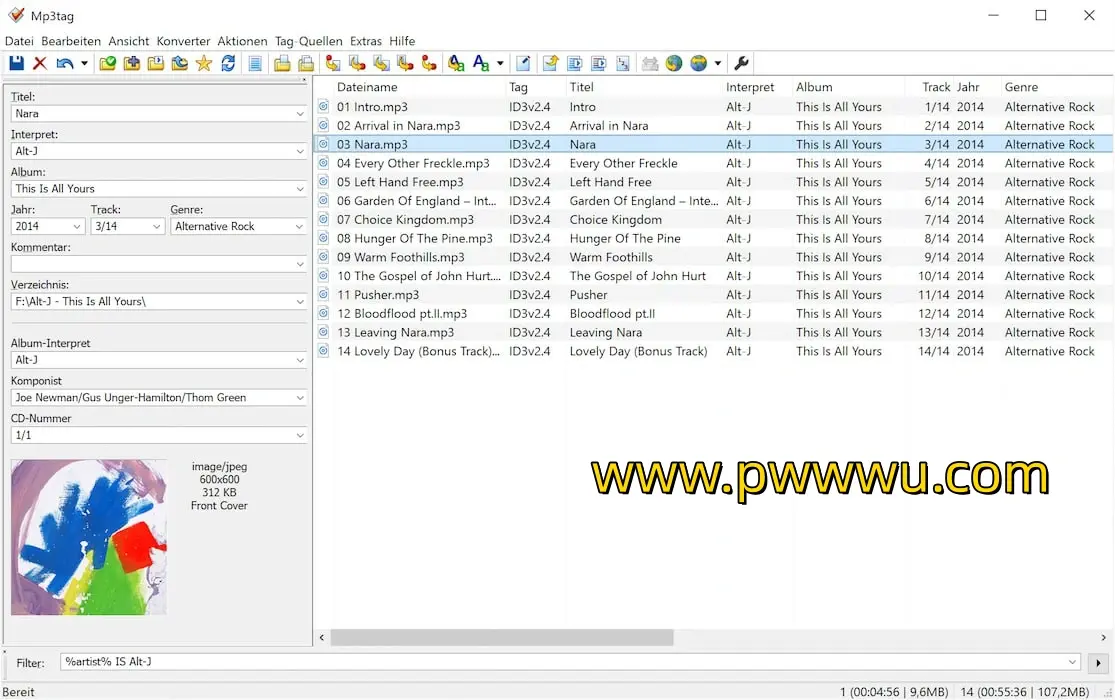
Task: Click the Save tag floppy disk icon
Action: click(x=16, y=64)
